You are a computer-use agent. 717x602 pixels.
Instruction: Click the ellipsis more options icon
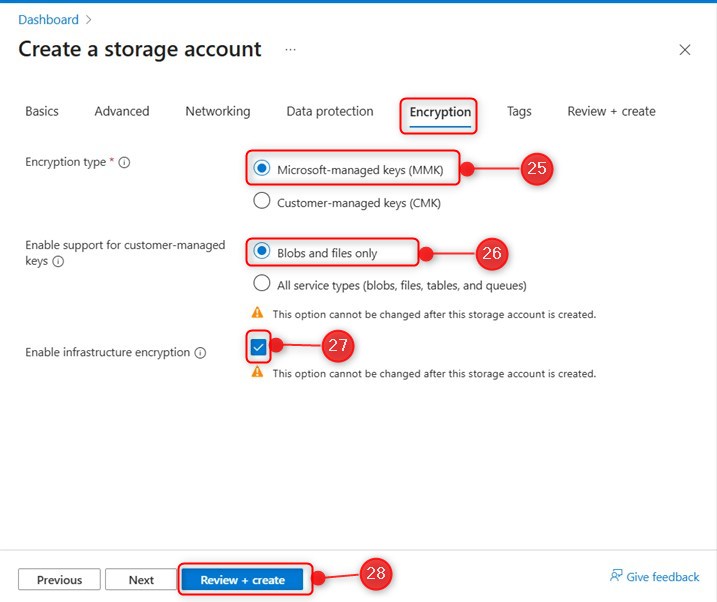pos(290,49)
